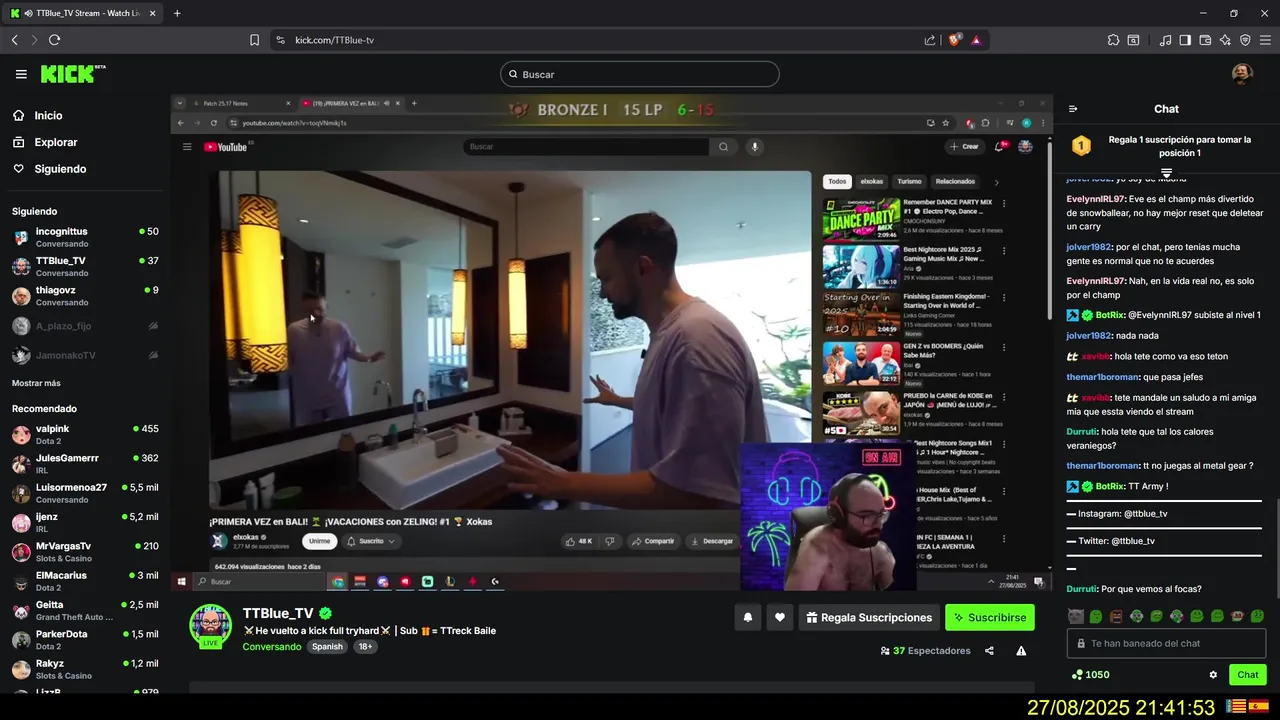Open browser extensions puzzle icon
1280x720 pixels.
point(1113,40)
